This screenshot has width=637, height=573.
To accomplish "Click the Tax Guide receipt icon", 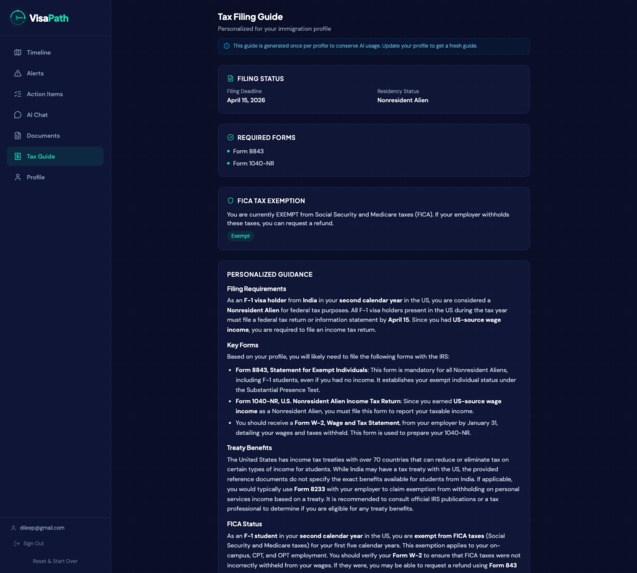I will click(17, 156).
